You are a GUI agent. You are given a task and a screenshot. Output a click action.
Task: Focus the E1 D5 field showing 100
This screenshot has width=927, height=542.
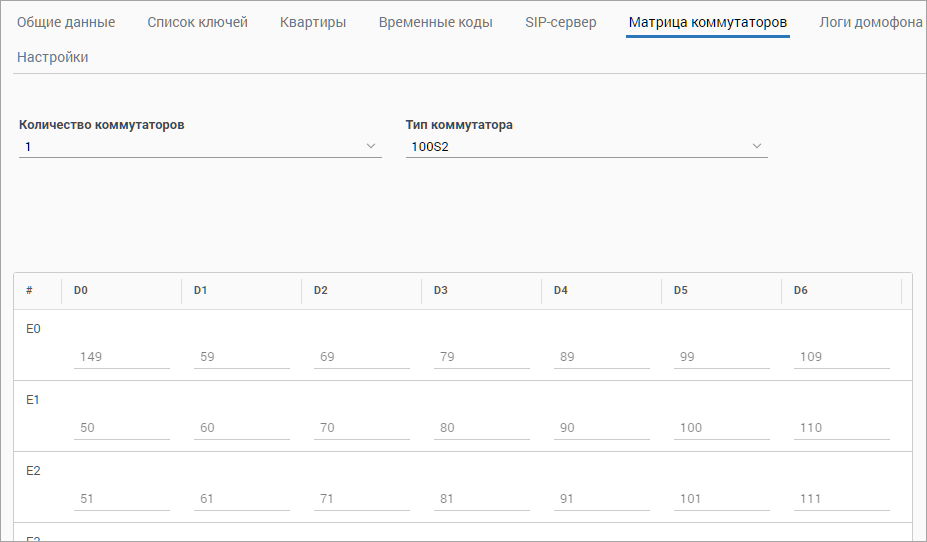click(721, 428)
